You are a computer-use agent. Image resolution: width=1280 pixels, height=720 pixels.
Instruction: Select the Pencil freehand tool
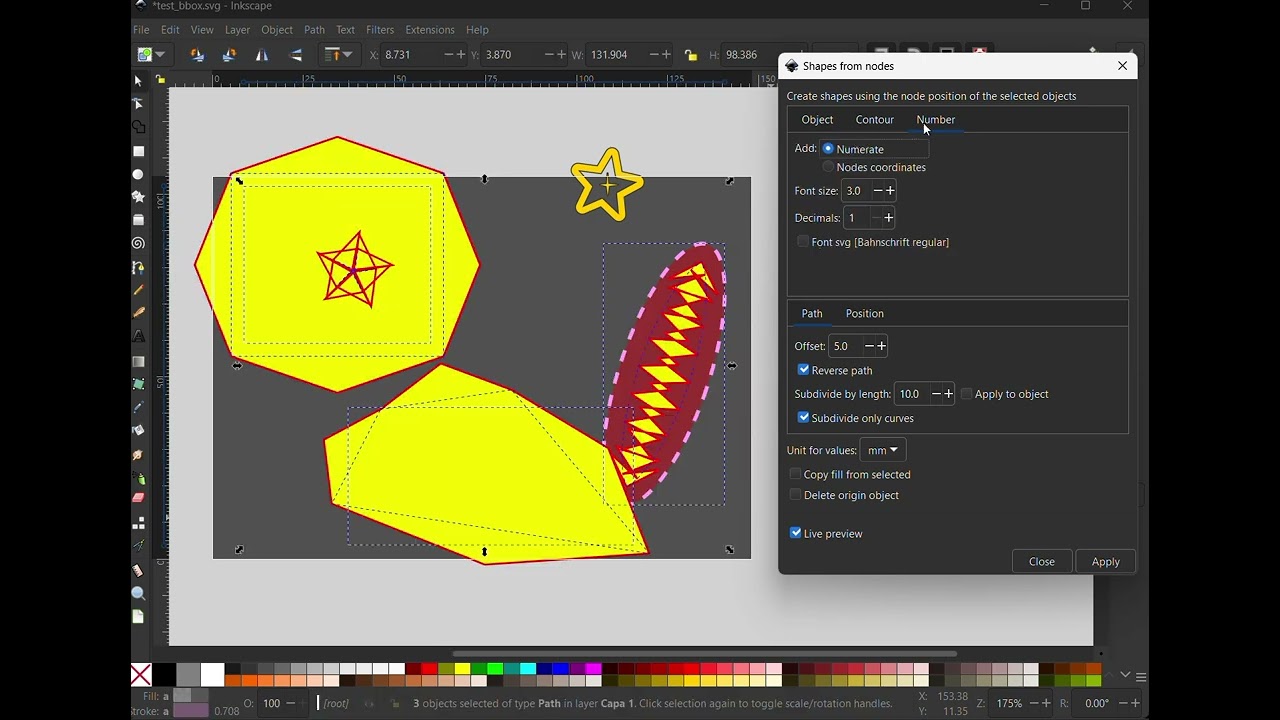(x=139, y=290)
